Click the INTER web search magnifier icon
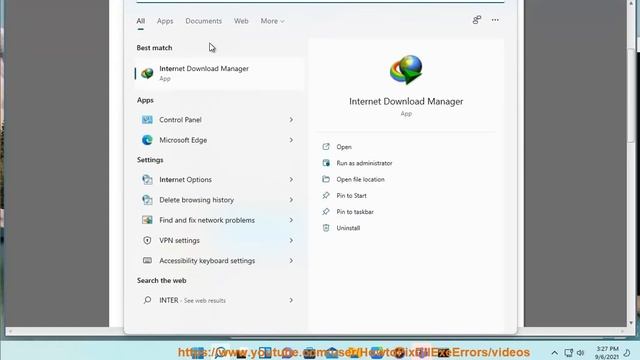 147,300
